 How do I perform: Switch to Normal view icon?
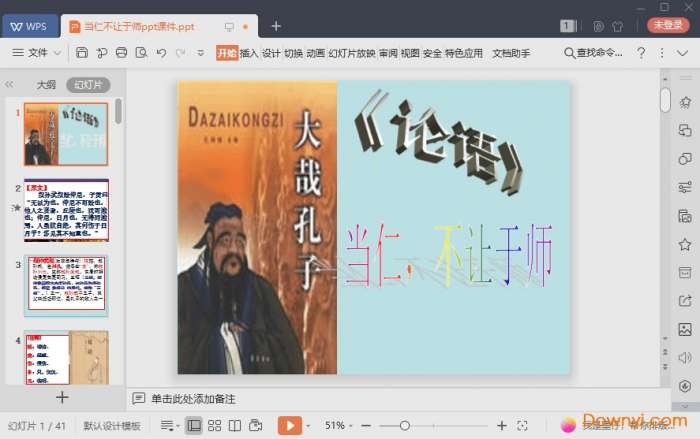(x=194, y=426)
